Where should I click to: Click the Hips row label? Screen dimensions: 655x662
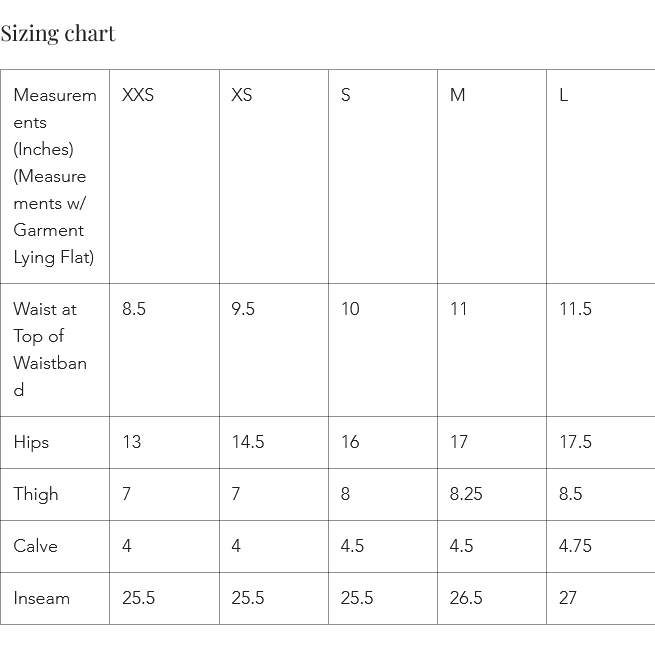pos(31,442)
